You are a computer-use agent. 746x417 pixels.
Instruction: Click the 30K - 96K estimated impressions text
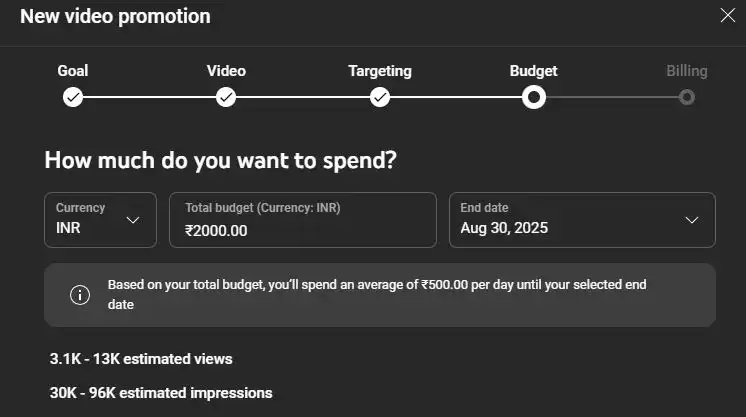(x=161, y=393)
